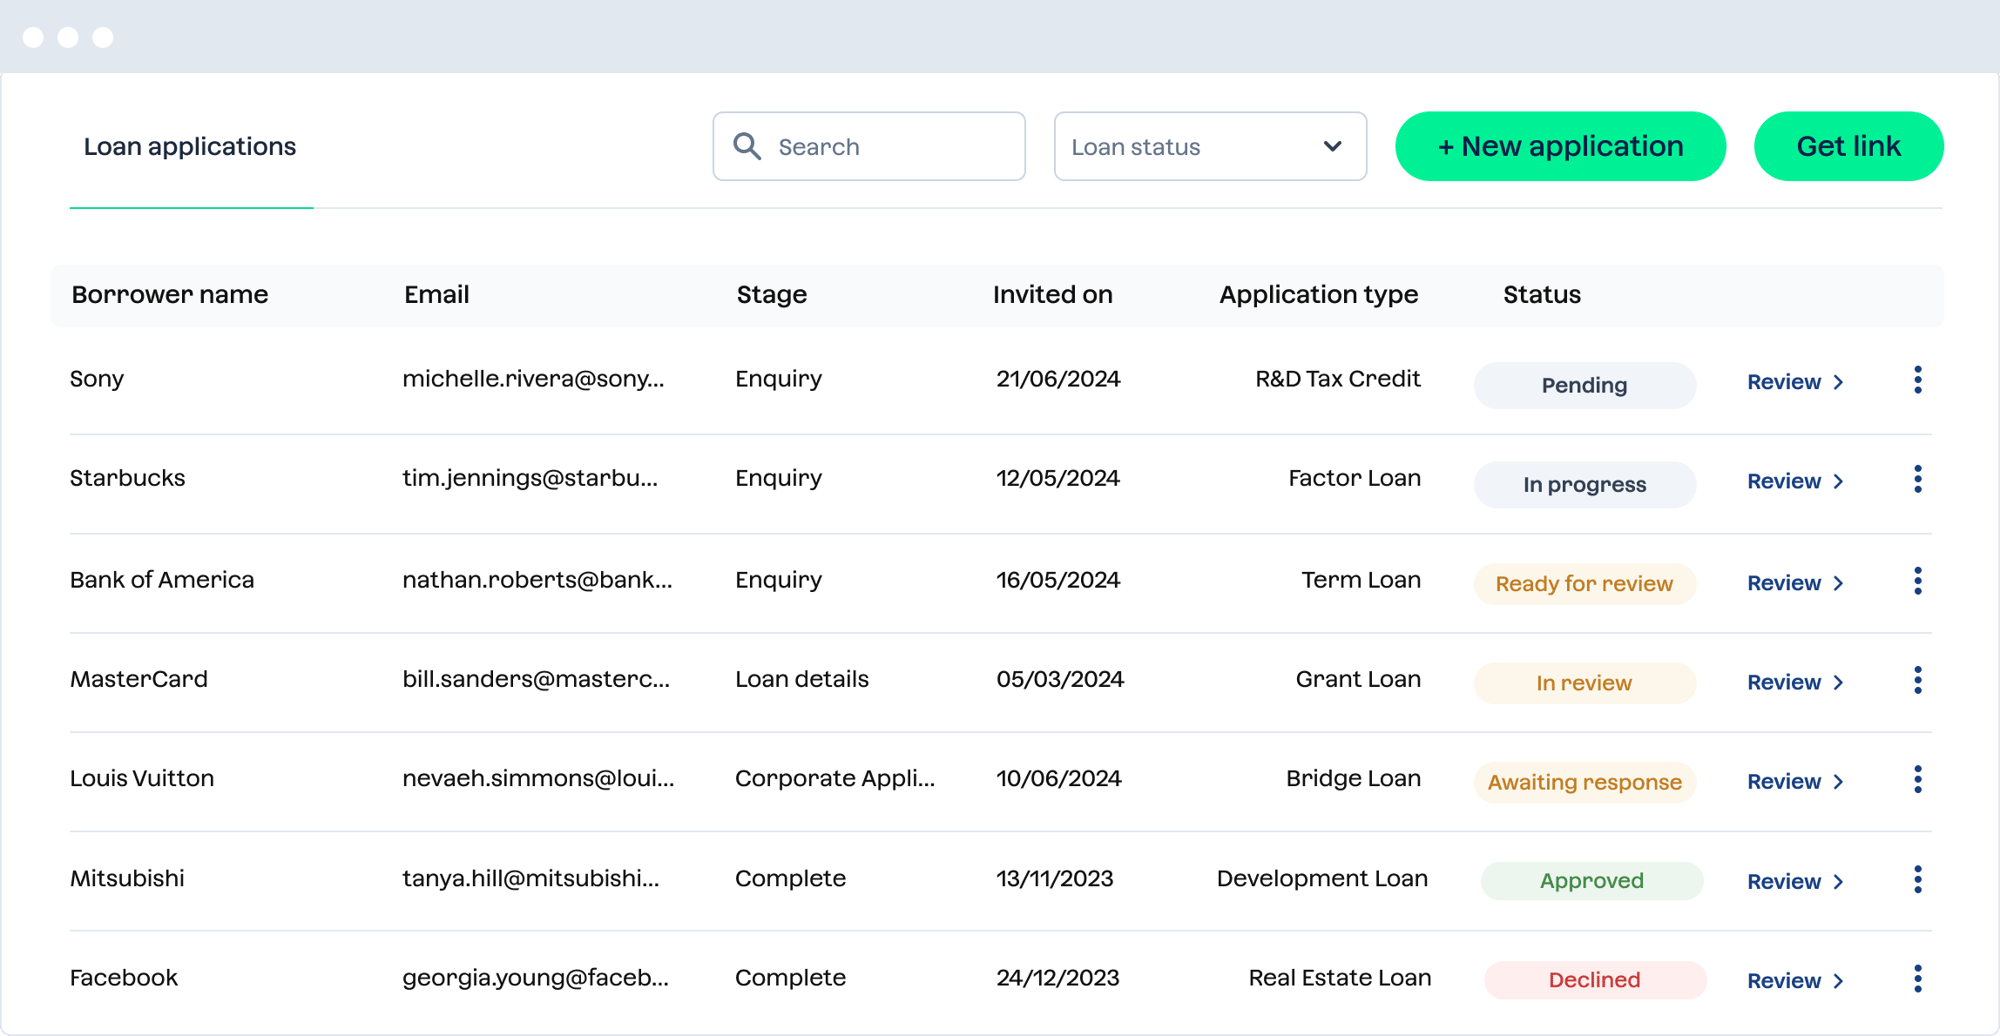This screenshot has height=1036, width=2000.
Task: Click the New application button
Action: tap(1559, 146)
